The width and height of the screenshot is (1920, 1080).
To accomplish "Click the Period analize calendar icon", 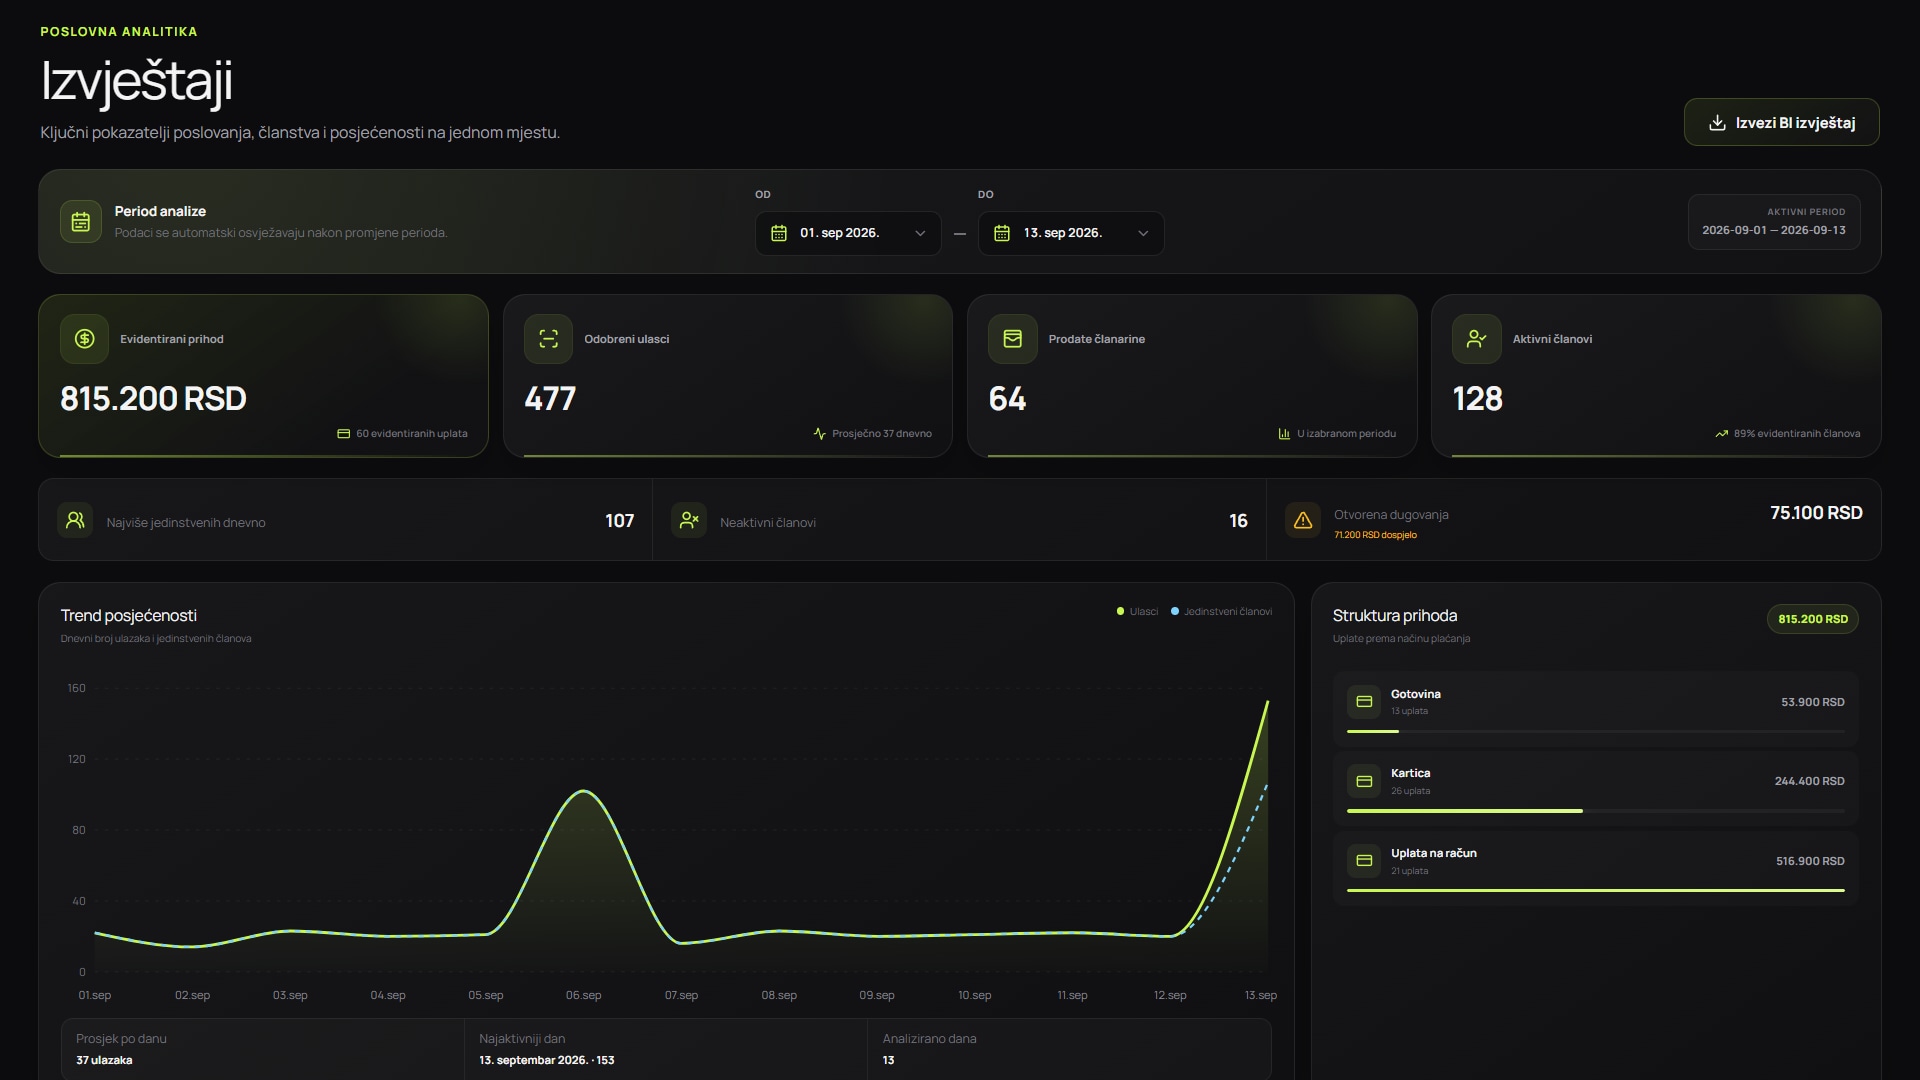I will [81, 222].
